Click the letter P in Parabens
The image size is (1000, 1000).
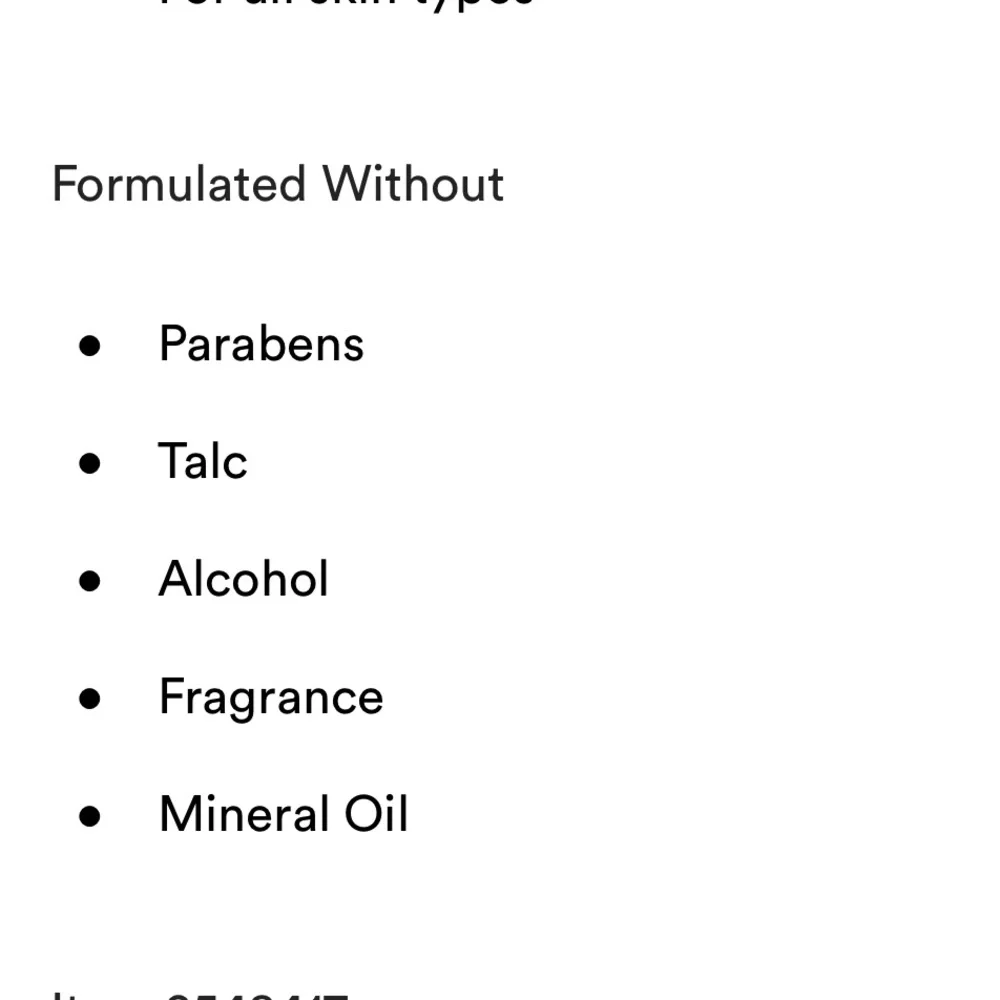172,344
